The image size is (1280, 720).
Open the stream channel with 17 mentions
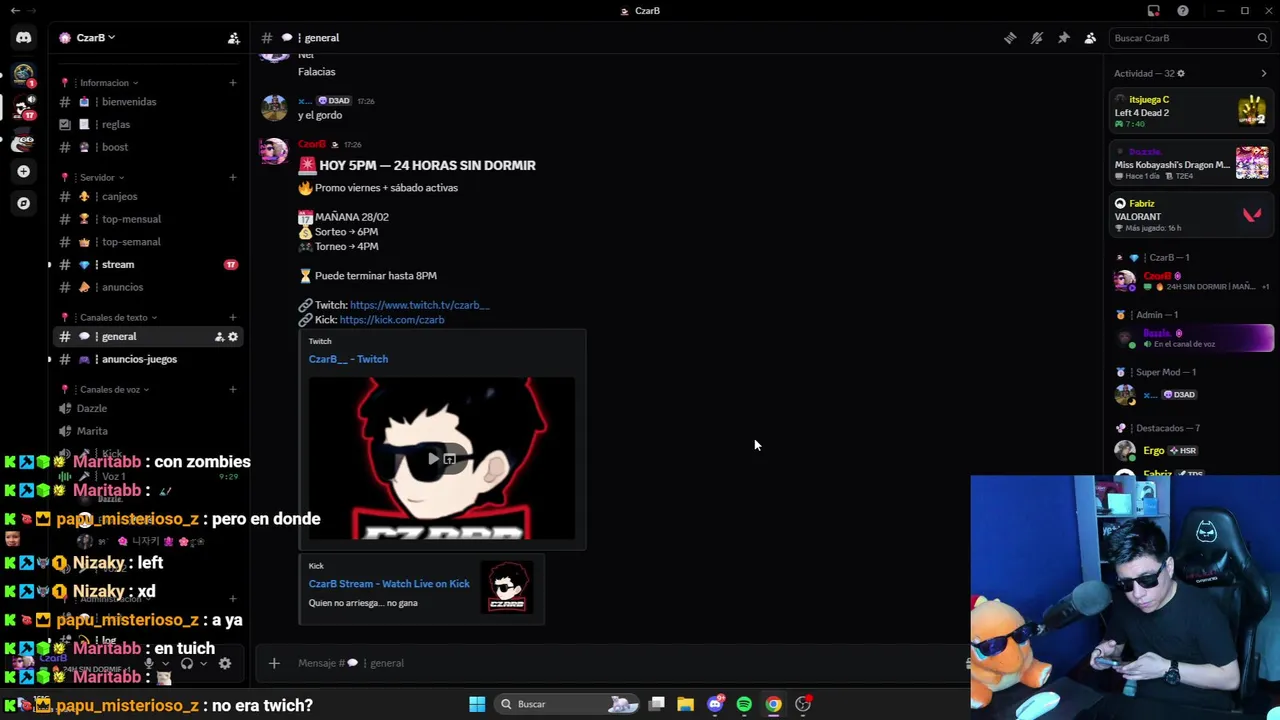point(148,265)
